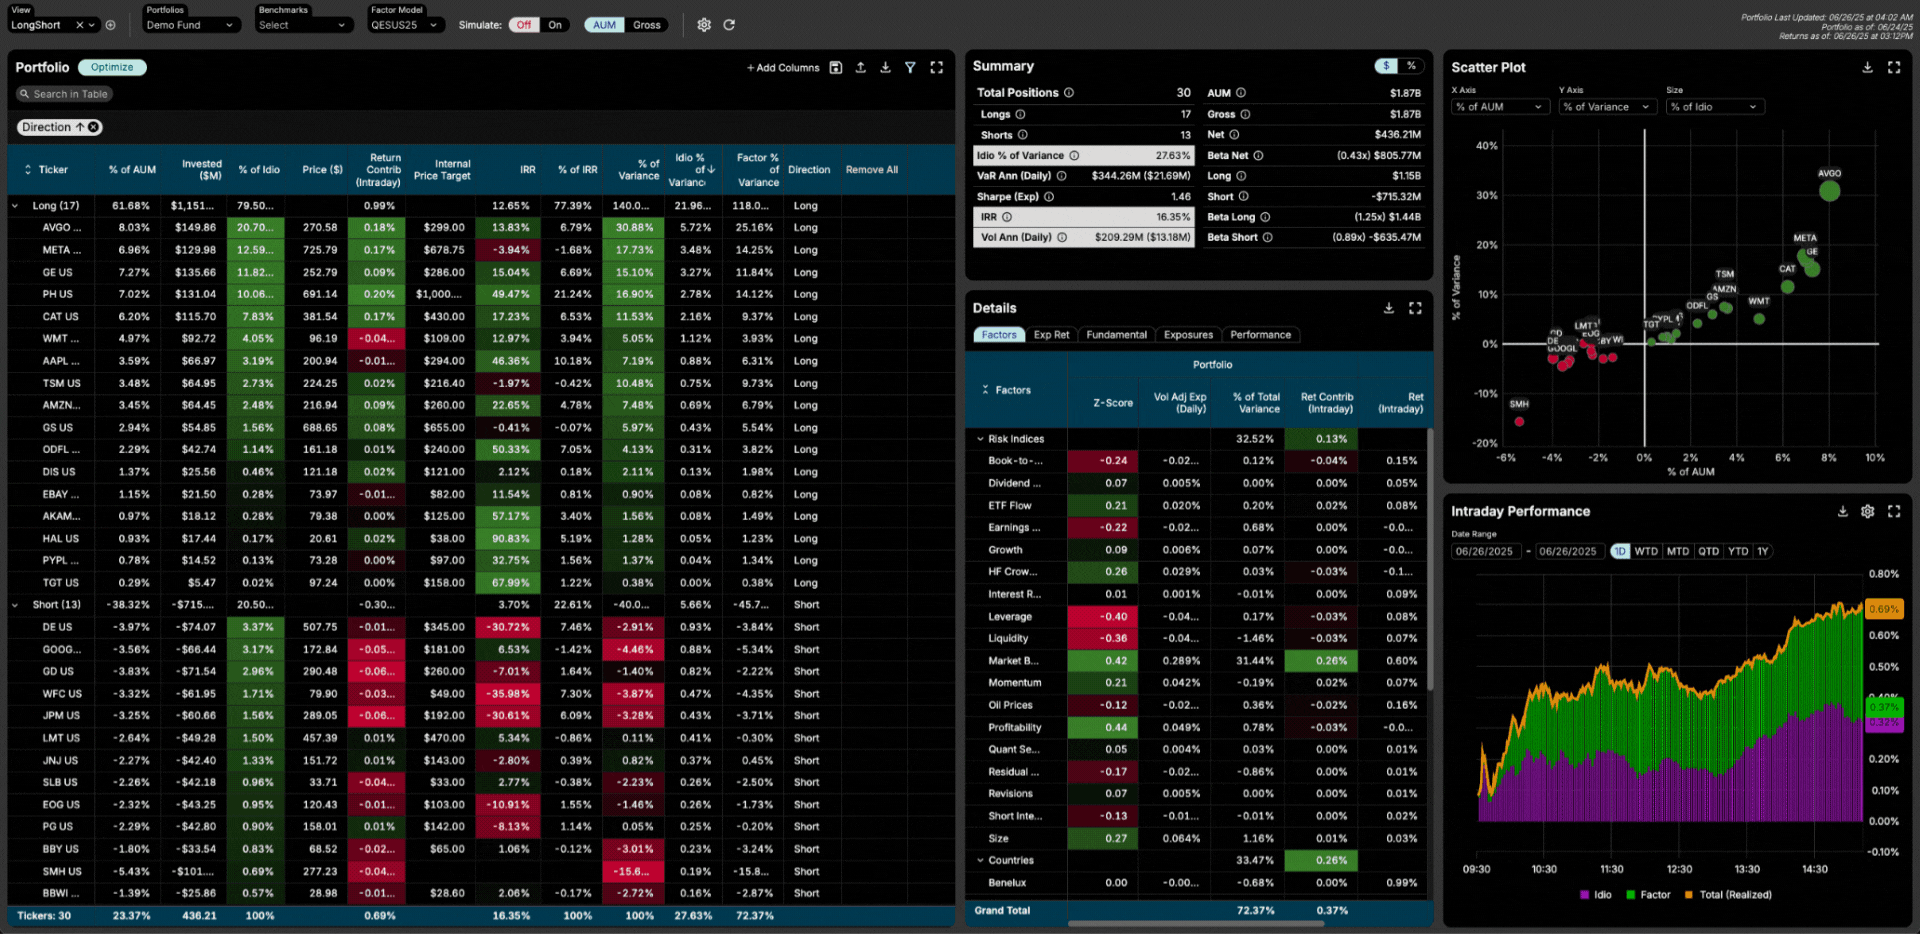The width and height of the screenshot is (1920, 934).
Task: Collapse the Long (17) group row
Action: pos(15,206)
